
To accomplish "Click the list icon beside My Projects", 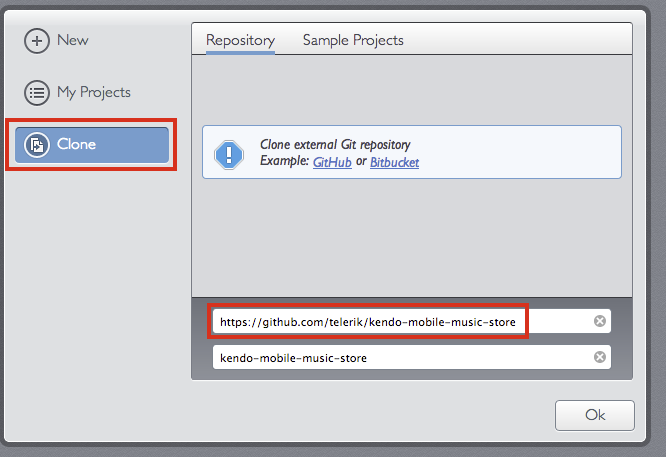I will 37,93.
